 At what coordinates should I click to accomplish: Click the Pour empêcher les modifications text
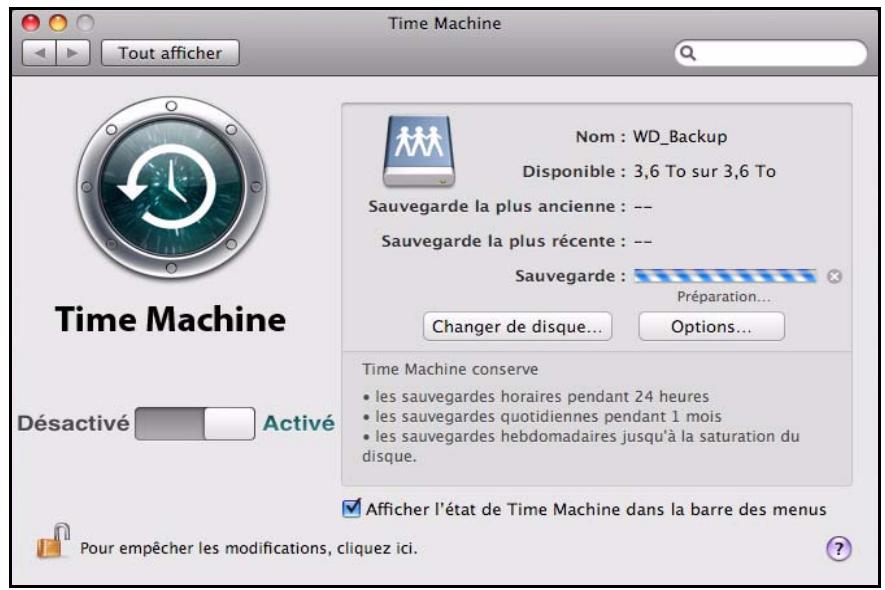point(249,548)
